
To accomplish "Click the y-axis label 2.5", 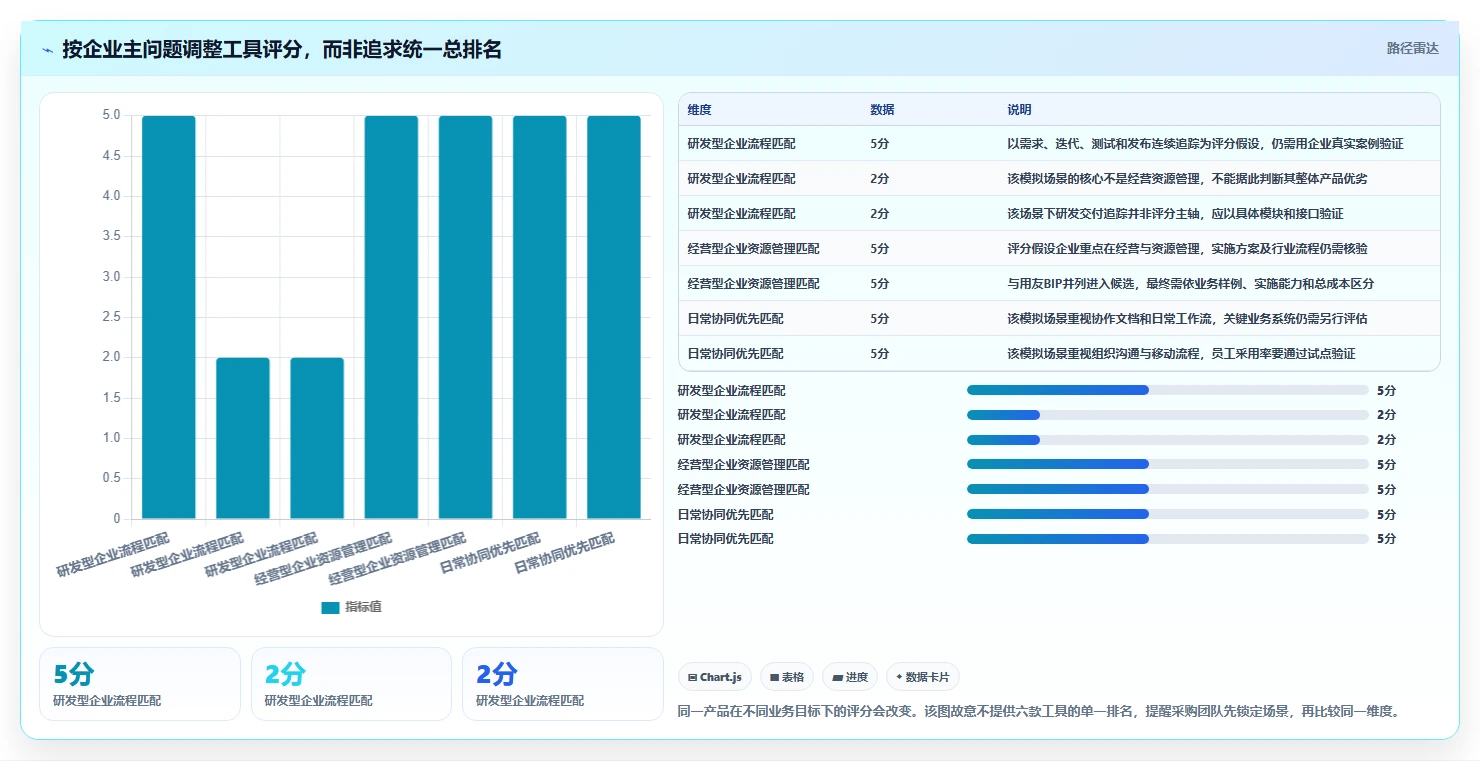I will click(111, 317).
